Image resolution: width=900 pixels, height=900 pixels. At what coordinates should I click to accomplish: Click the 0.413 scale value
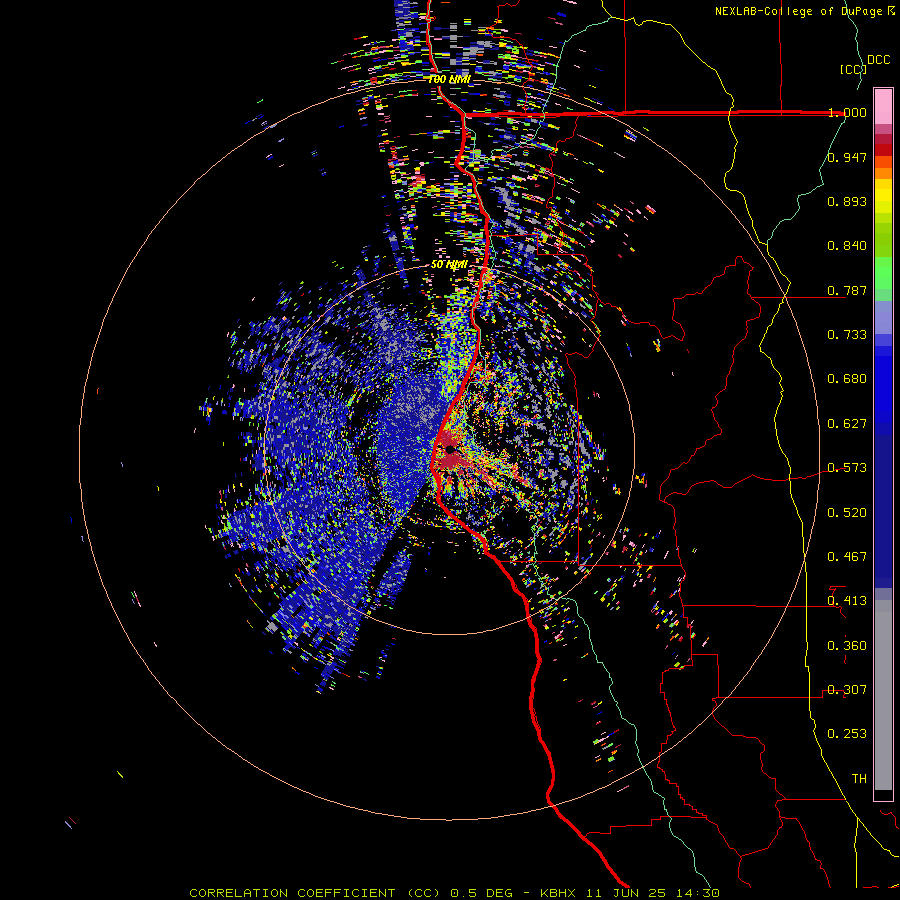[x=847, y=601]
